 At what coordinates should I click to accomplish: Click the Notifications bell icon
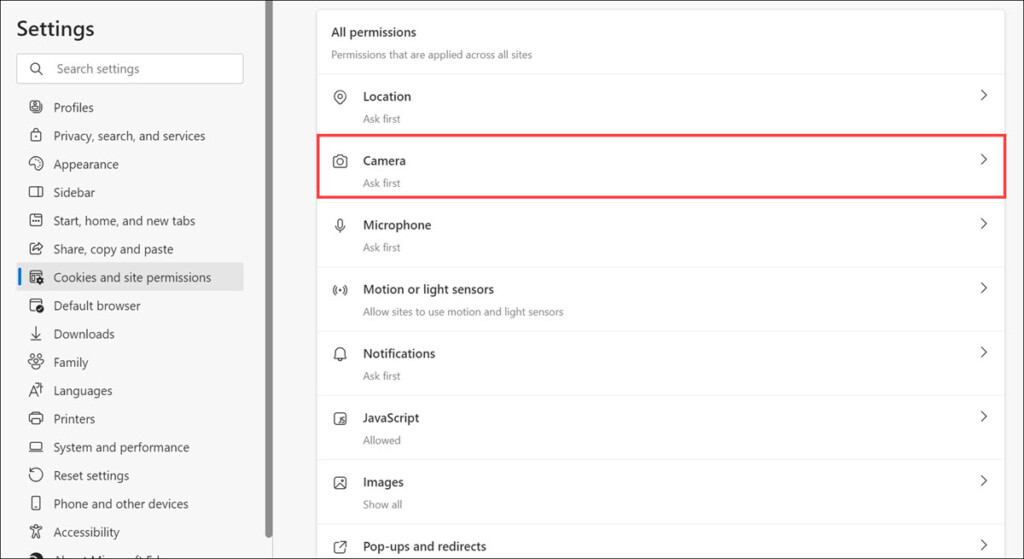tap(340, 354)
